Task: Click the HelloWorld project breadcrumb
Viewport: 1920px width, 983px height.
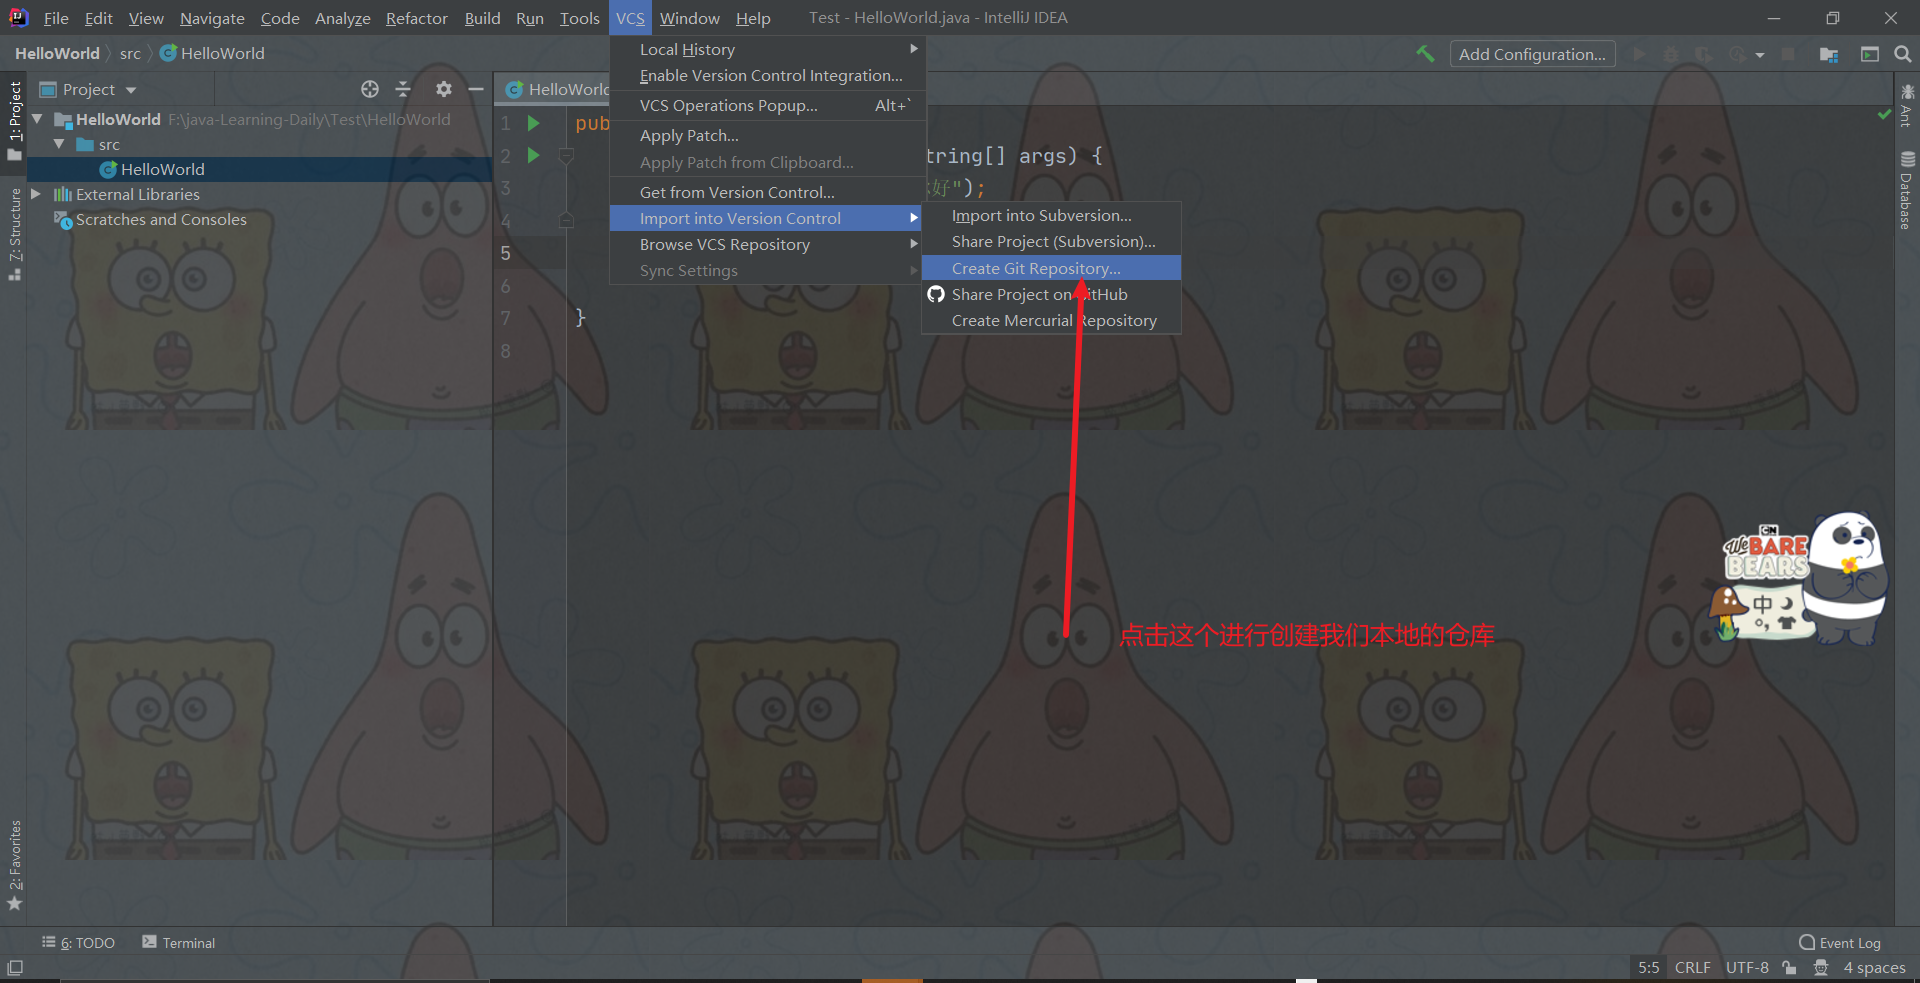Action: click(x=57, y=53)
